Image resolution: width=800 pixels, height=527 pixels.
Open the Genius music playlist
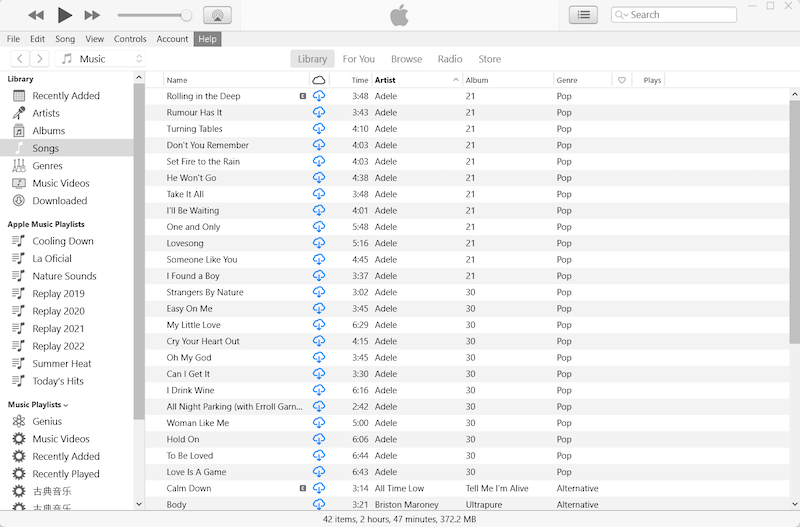coord(46,421)
